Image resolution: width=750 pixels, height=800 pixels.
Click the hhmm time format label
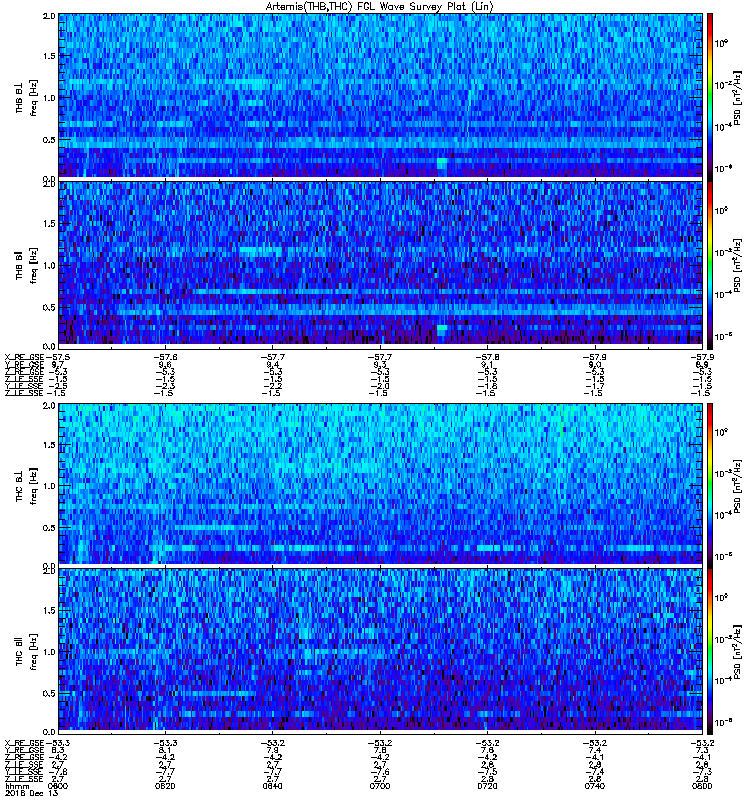tap(17, 786)
